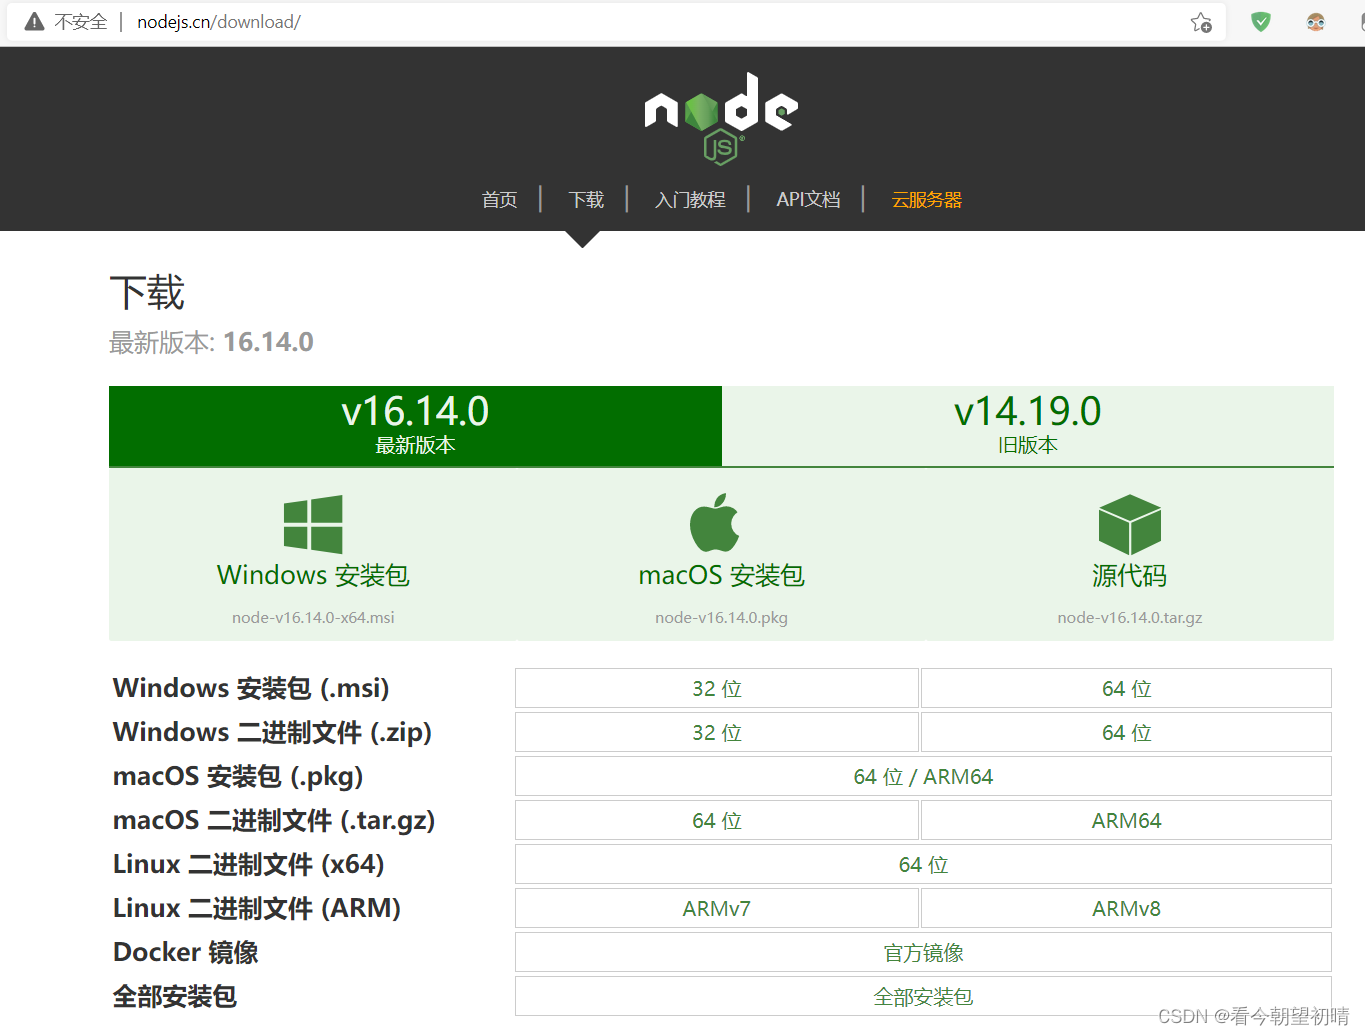Click the not-secure warning triangle icon
This screenshot has width=1365, height=1035.
pos(35,22)
